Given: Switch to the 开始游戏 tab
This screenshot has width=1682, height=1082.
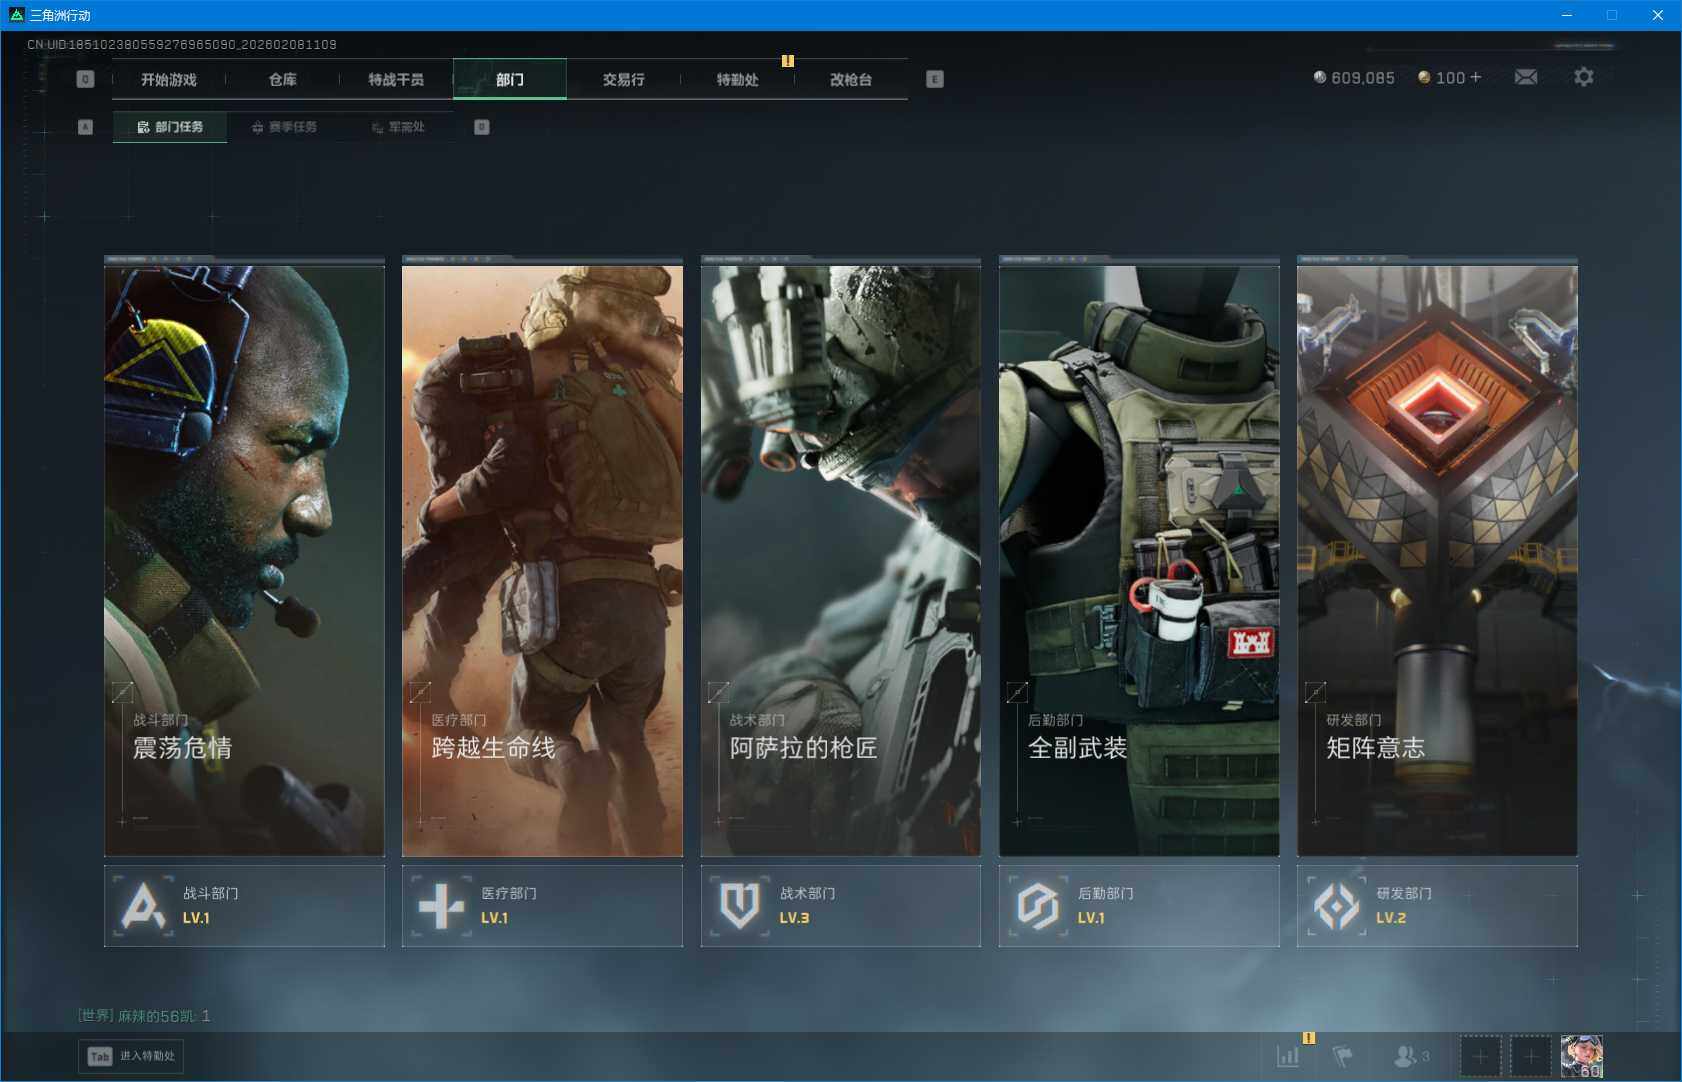Looking at the screenshot, I should [x=169, y=79].
